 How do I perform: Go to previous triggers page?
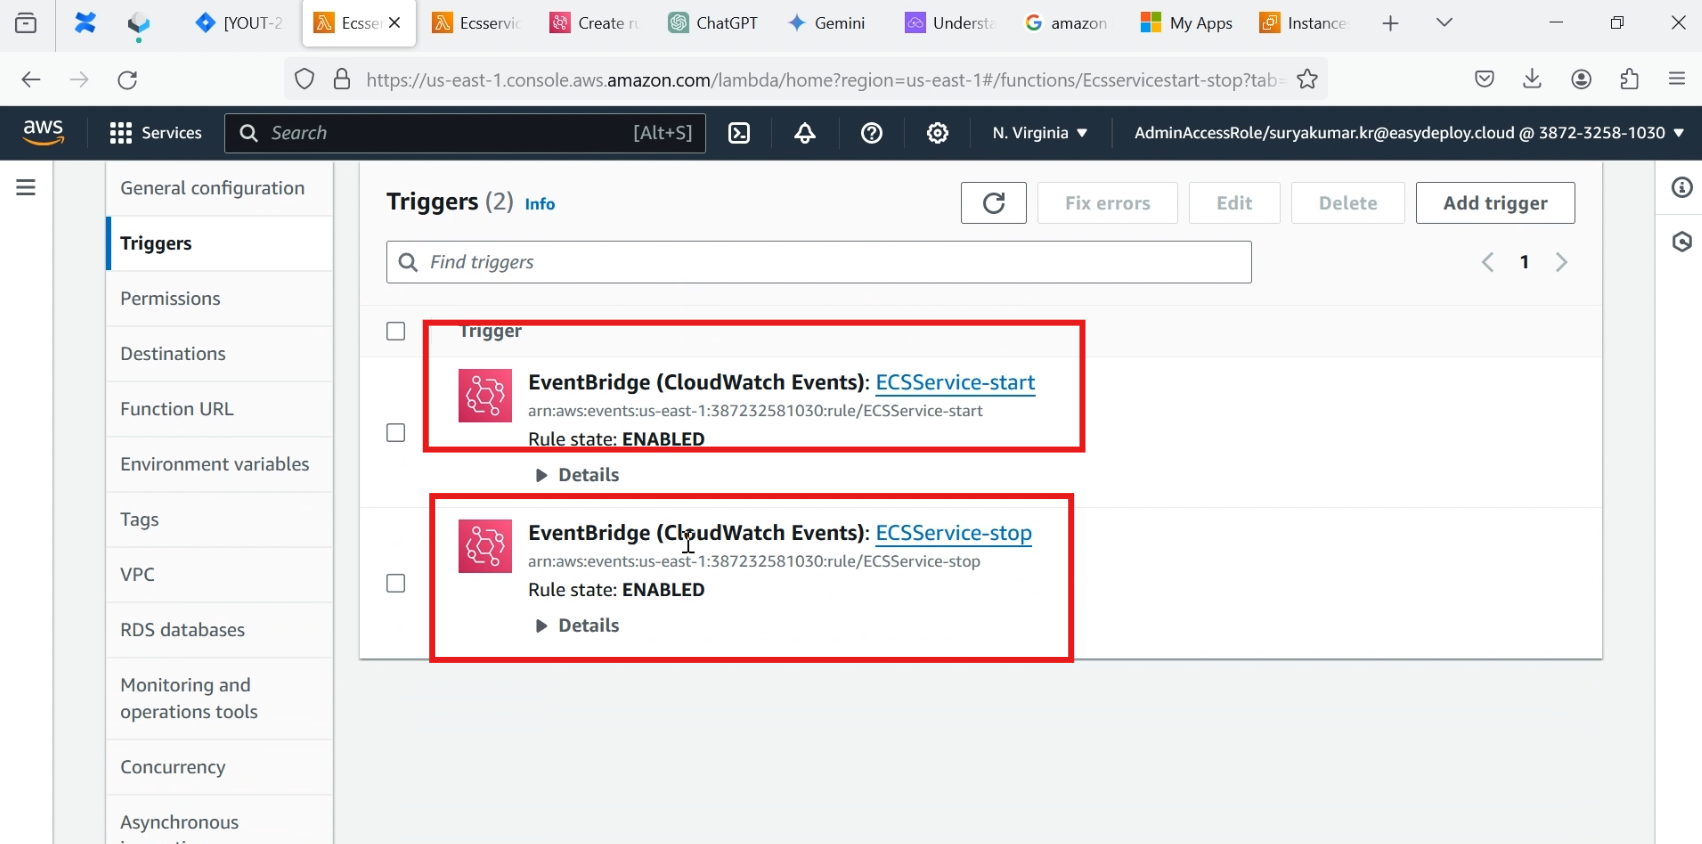[x=1488, y=262]
